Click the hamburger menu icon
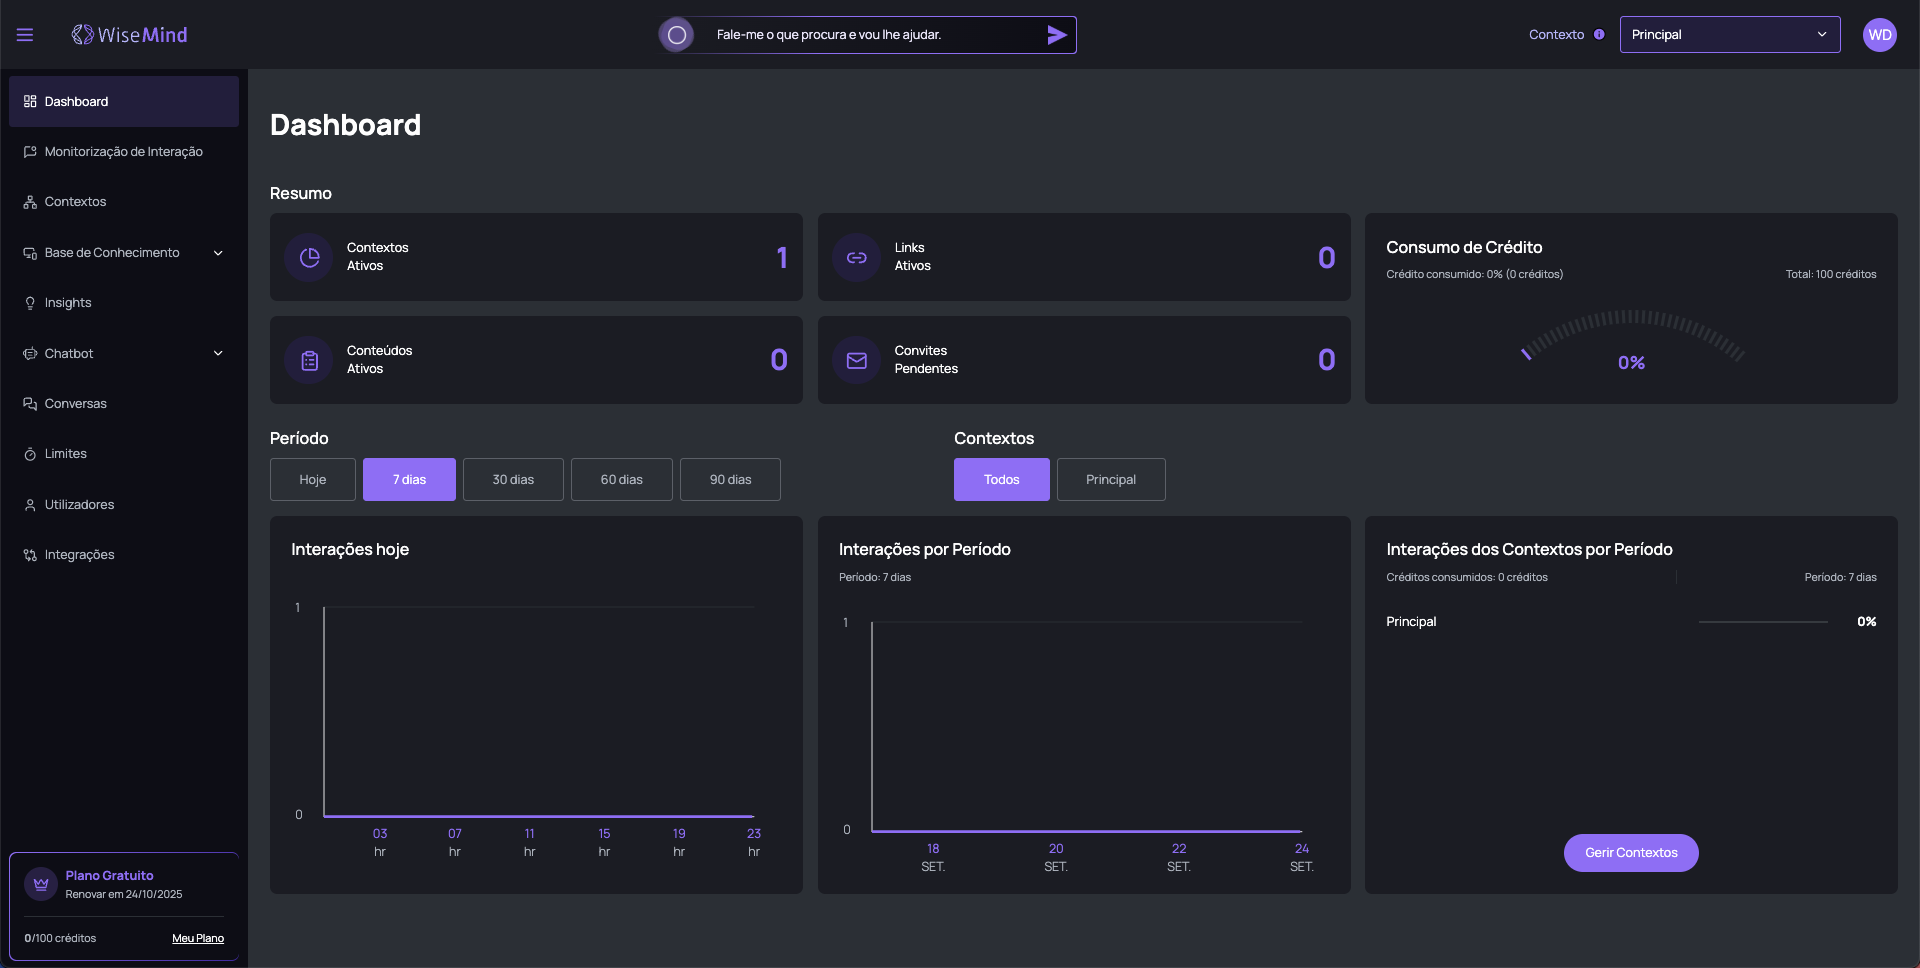This screenshot has width=1920, height=968. click(x=25, y=35)
